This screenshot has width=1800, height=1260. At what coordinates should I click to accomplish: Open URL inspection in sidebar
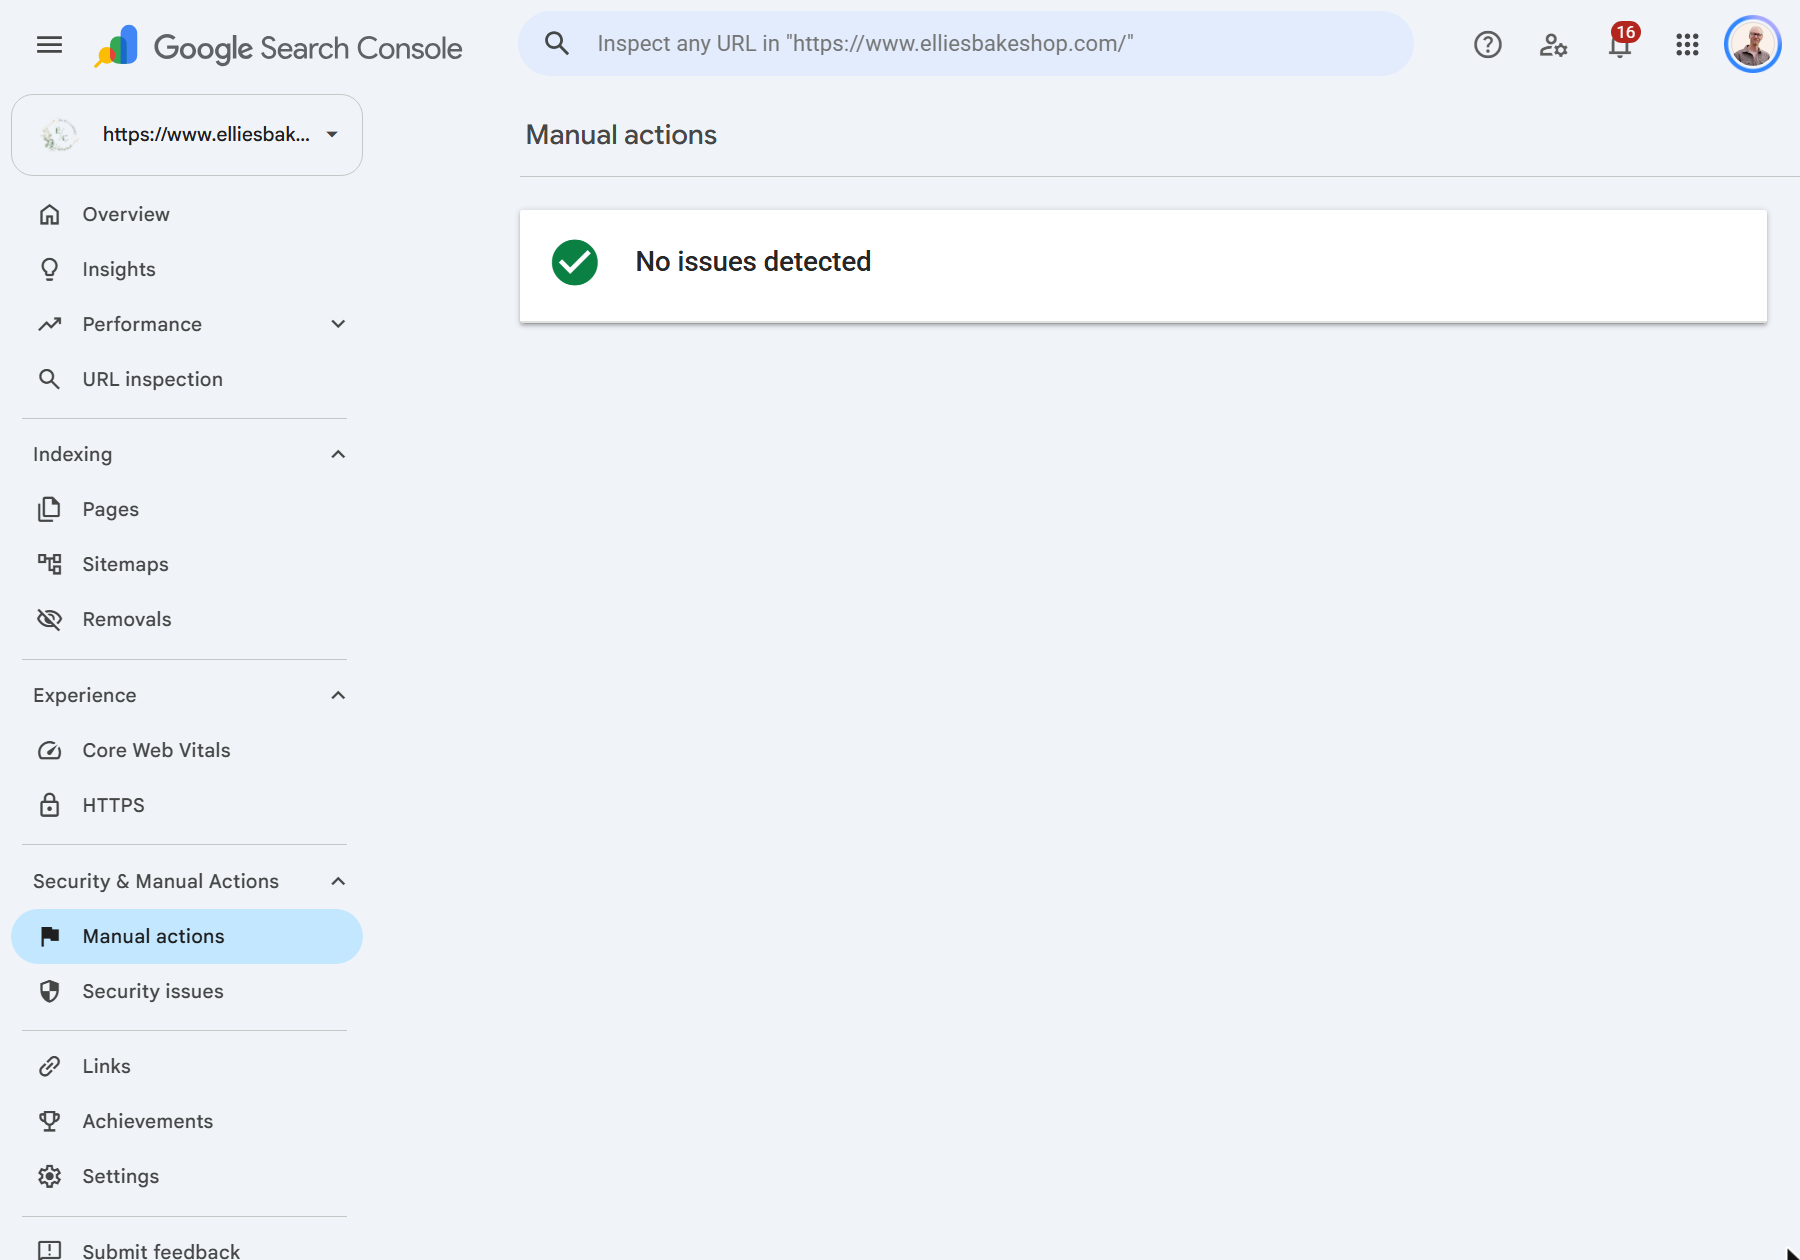click(153, 379)
